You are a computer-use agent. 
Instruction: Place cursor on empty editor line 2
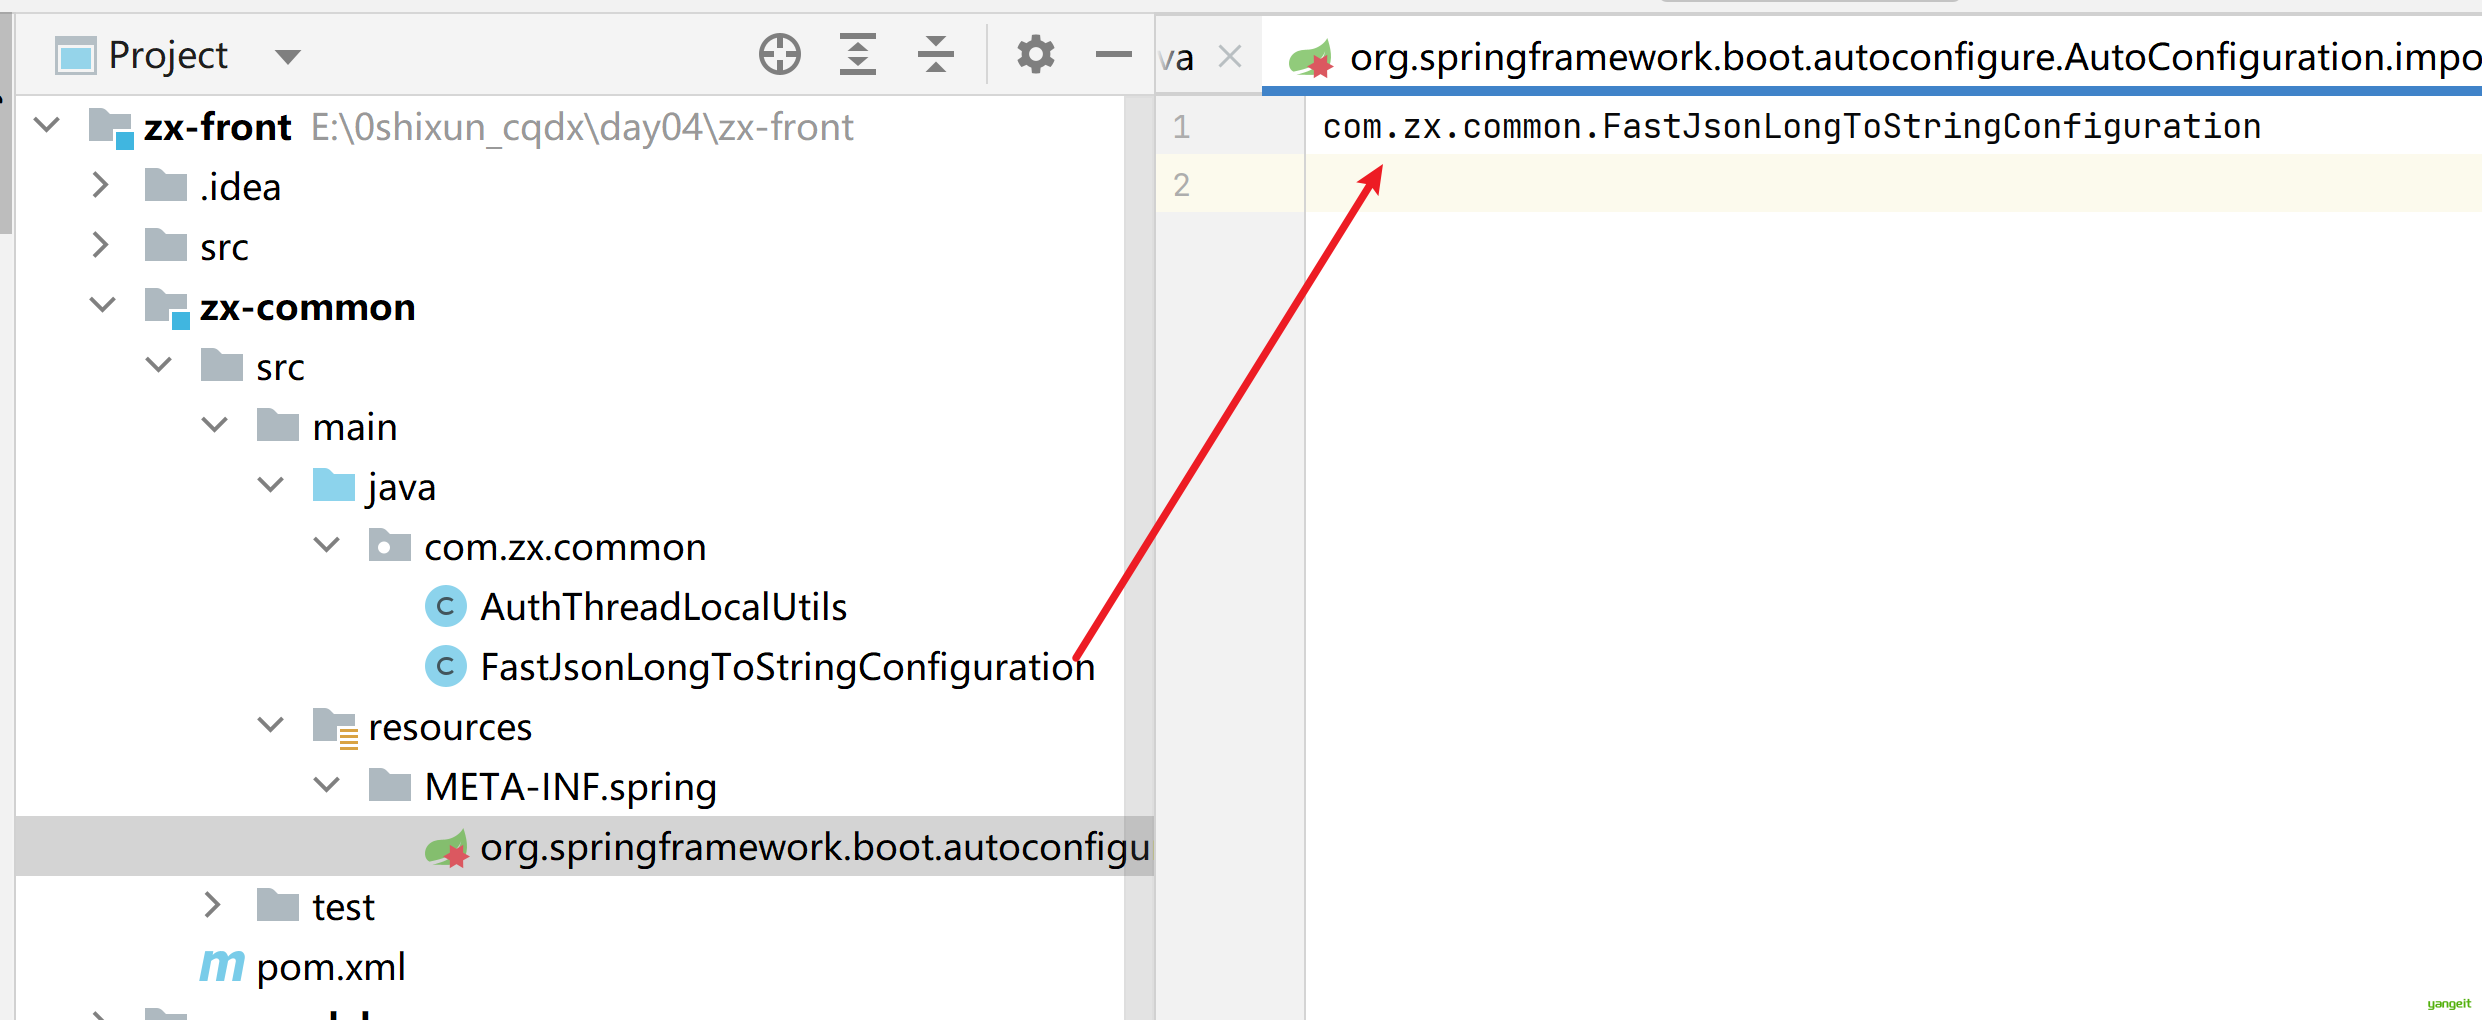click(1893, 184)
